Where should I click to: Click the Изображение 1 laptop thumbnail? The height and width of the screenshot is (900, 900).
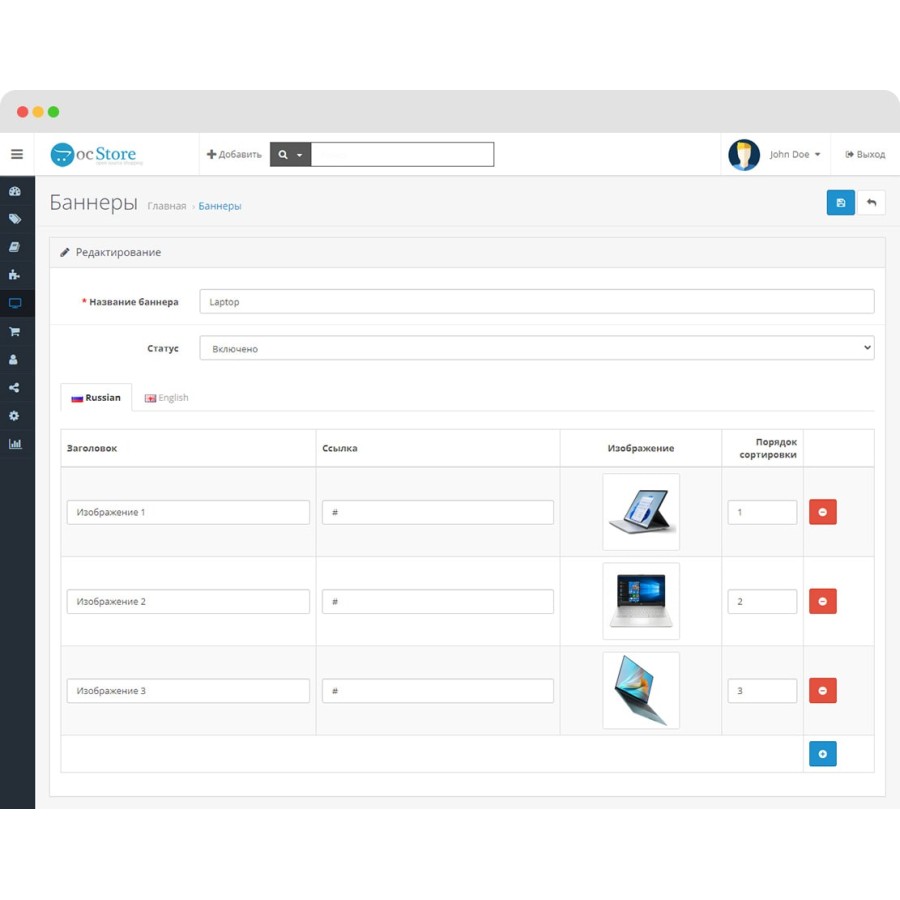tap(641, 512)
